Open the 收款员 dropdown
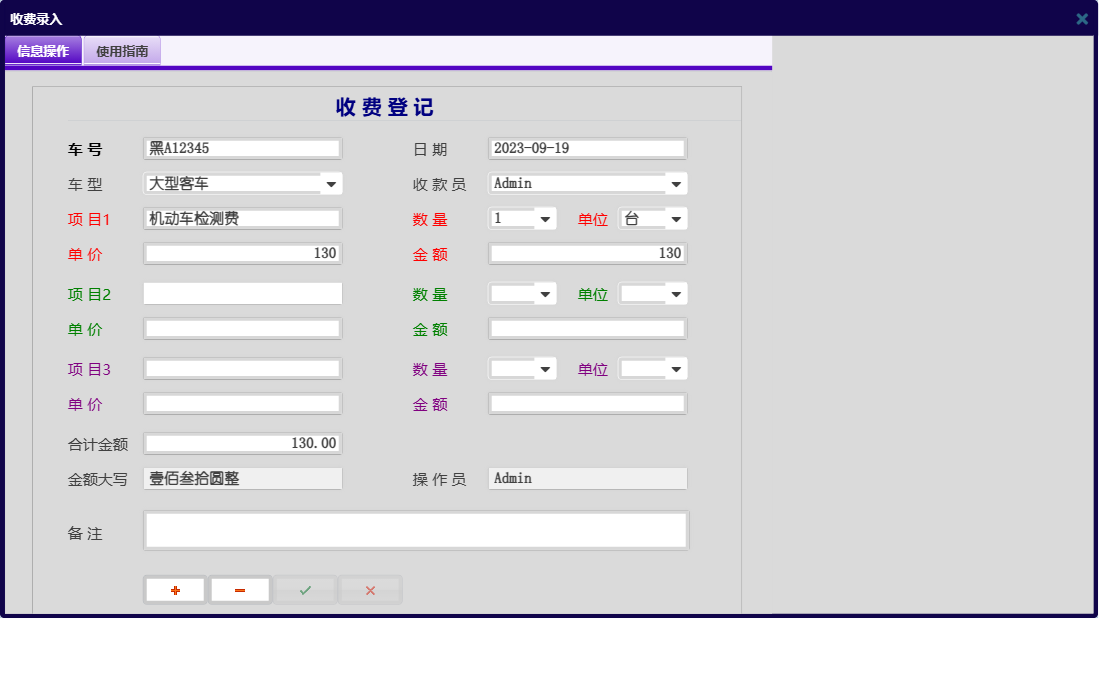This screenshot has height=687, width=1099. (676, 184)
